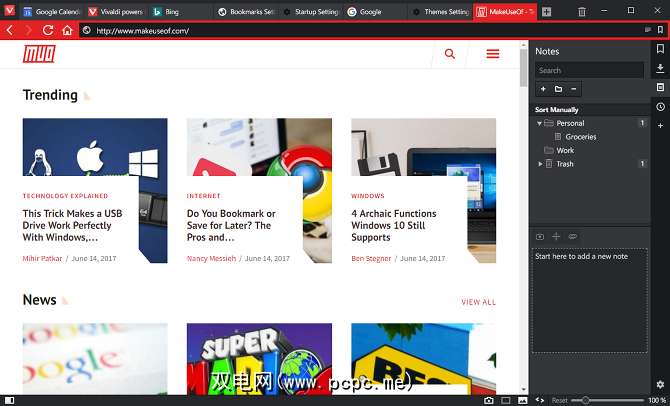This screenshot has width=670, height=406.
Task: Switch to the Bookmarks Settings tab
Action: 246,12
